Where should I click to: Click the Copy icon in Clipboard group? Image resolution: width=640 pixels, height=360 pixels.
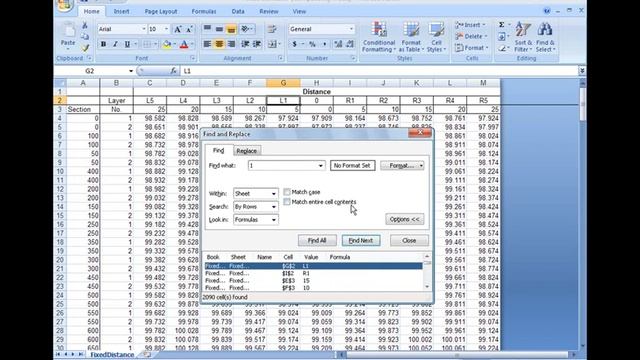(x=85, y=37)
